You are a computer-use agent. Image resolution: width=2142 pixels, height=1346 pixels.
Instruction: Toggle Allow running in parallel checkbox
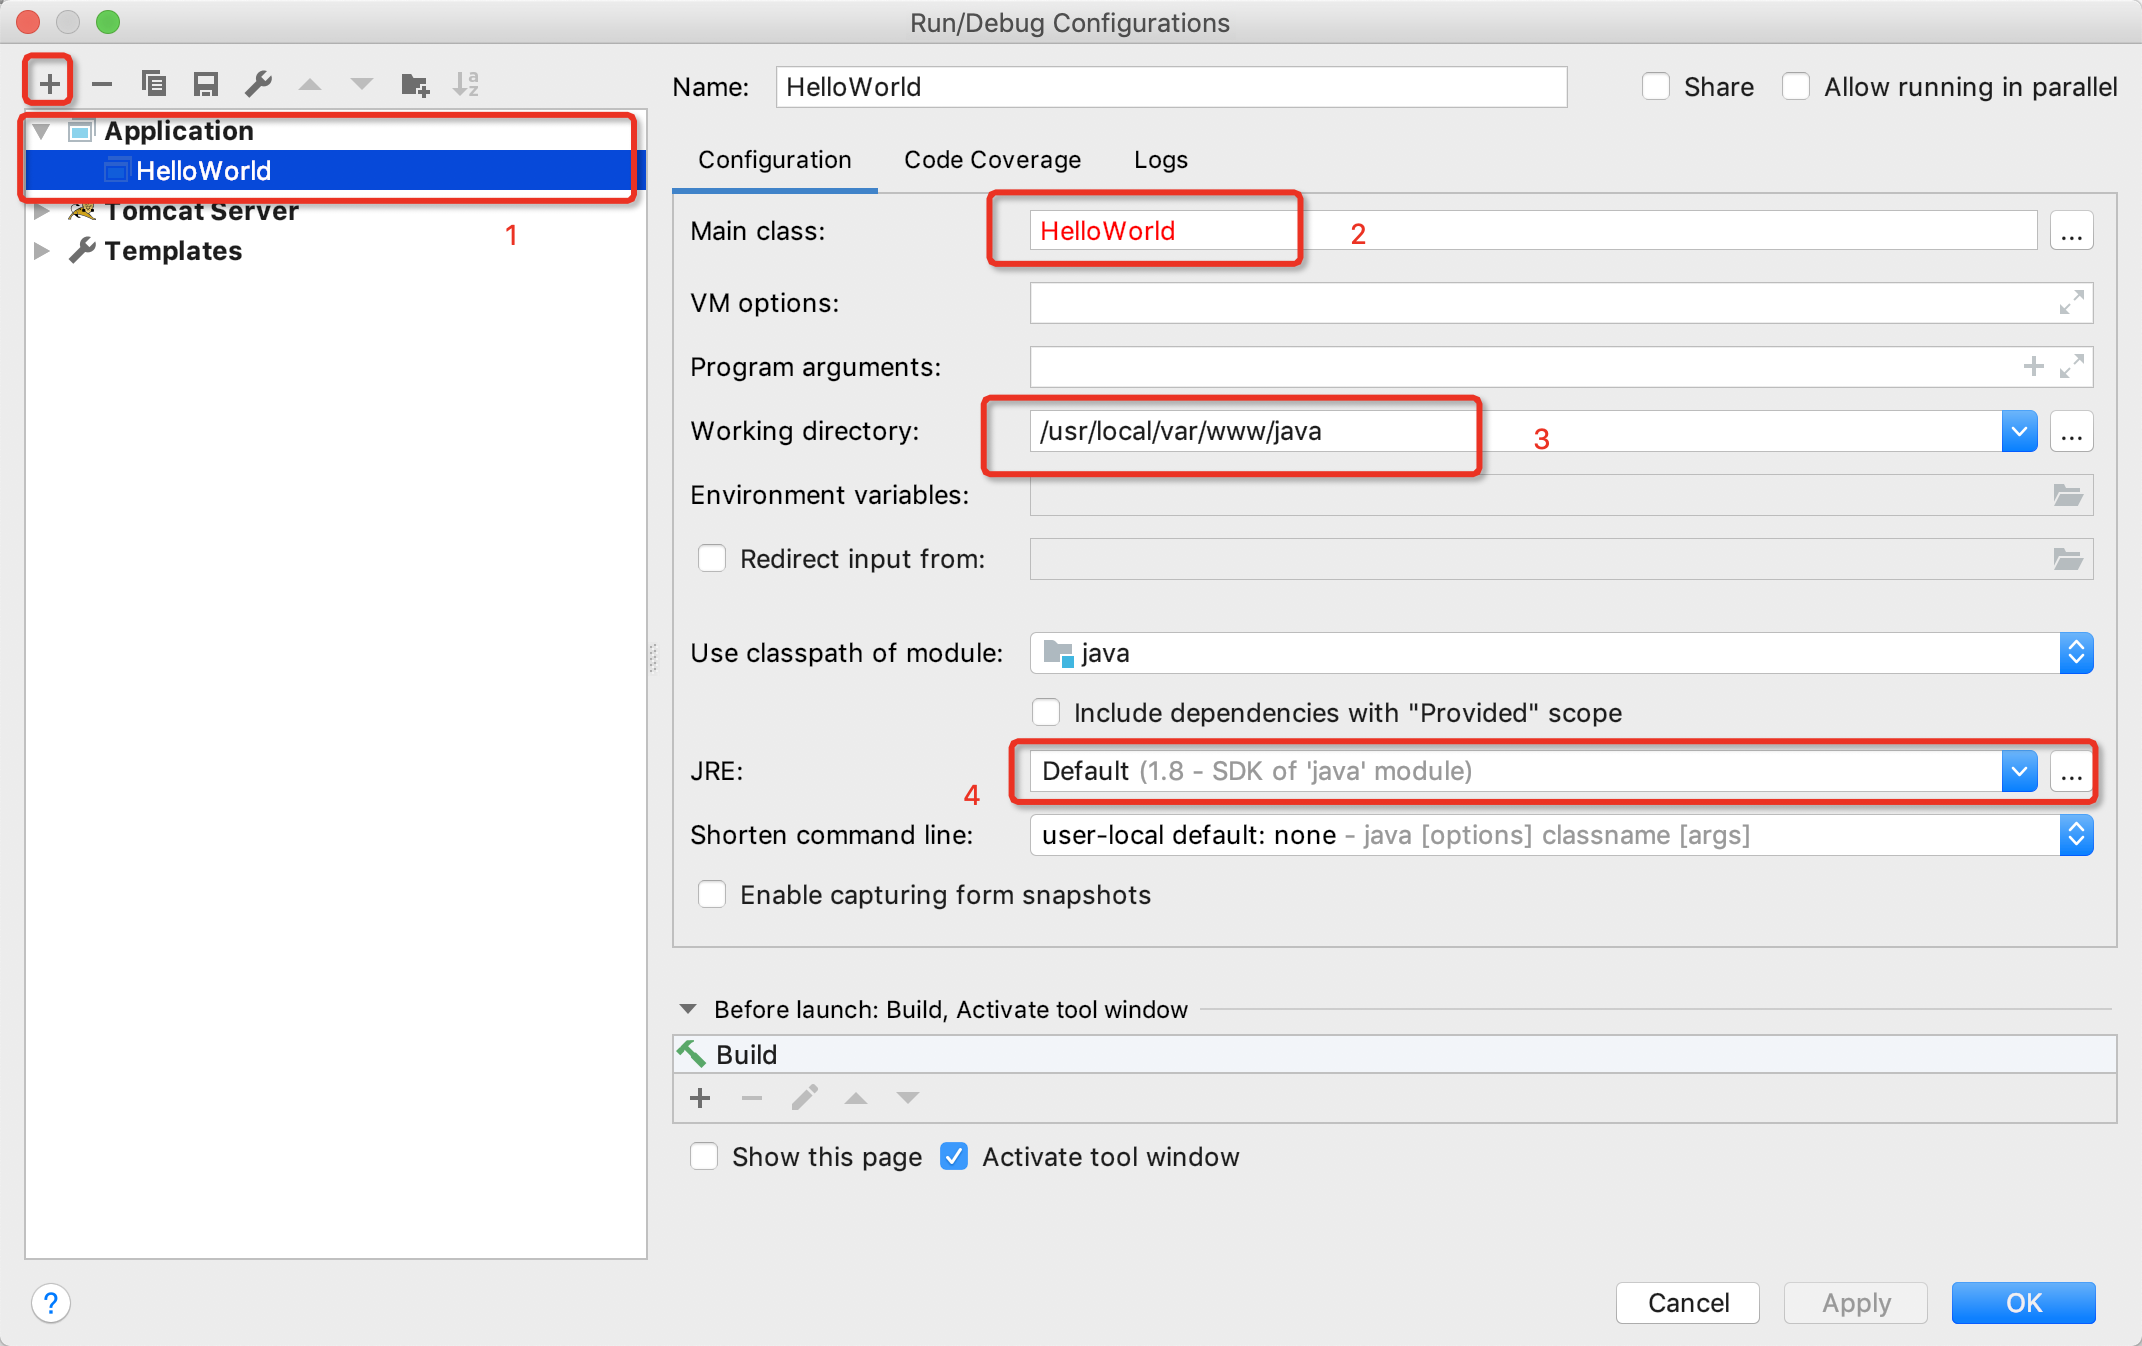1796,87
